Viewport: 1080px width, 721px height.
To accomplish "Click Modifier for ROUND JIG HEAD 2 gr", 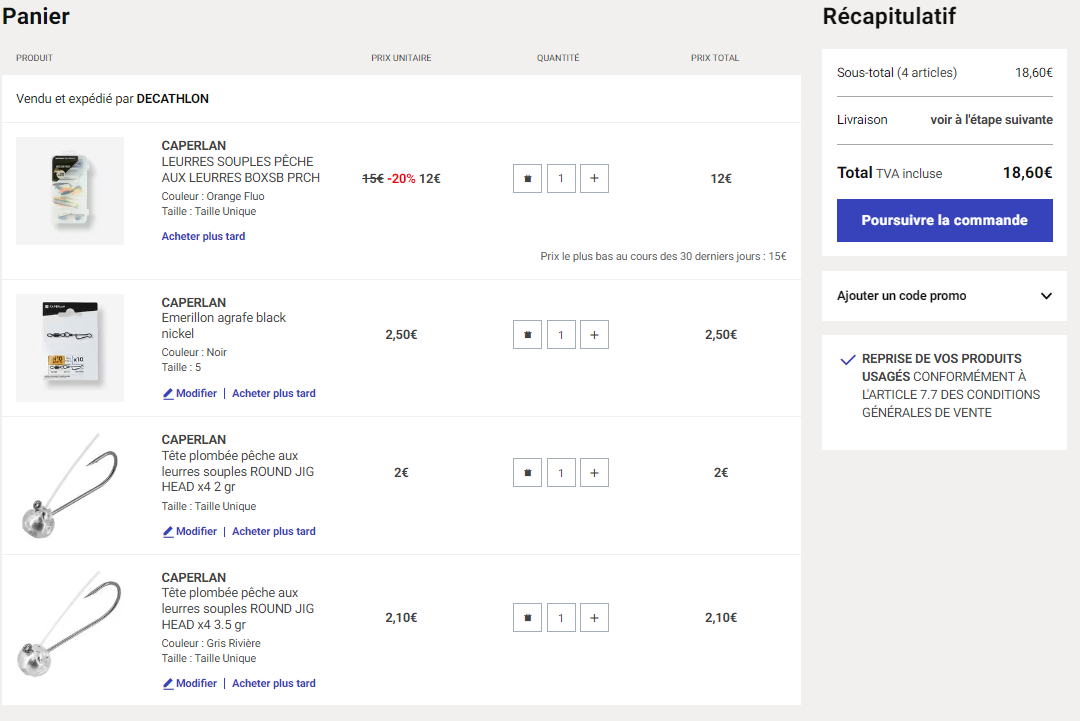I will 189,532.
